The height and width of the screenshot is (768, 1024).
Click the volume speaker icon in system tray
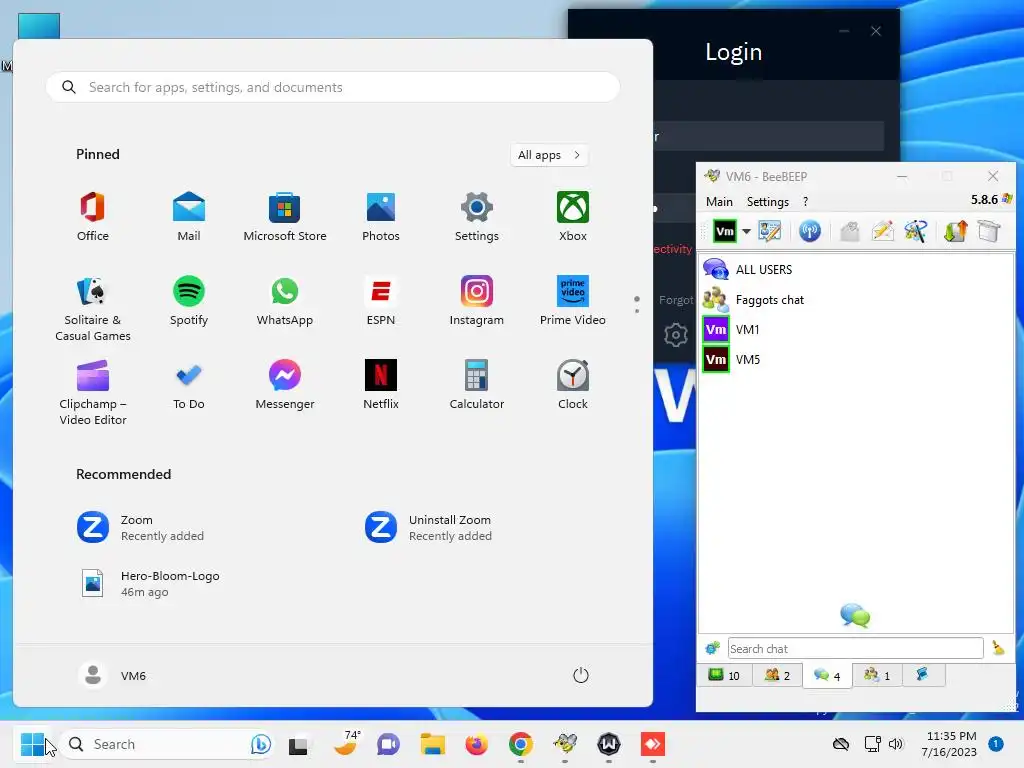coord(895,744)
